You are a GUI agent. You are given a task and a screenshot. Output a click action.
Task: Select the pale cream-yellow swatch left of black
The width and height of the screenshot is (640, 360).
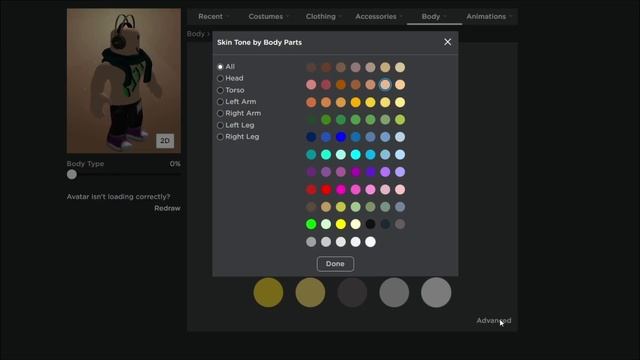356,224
